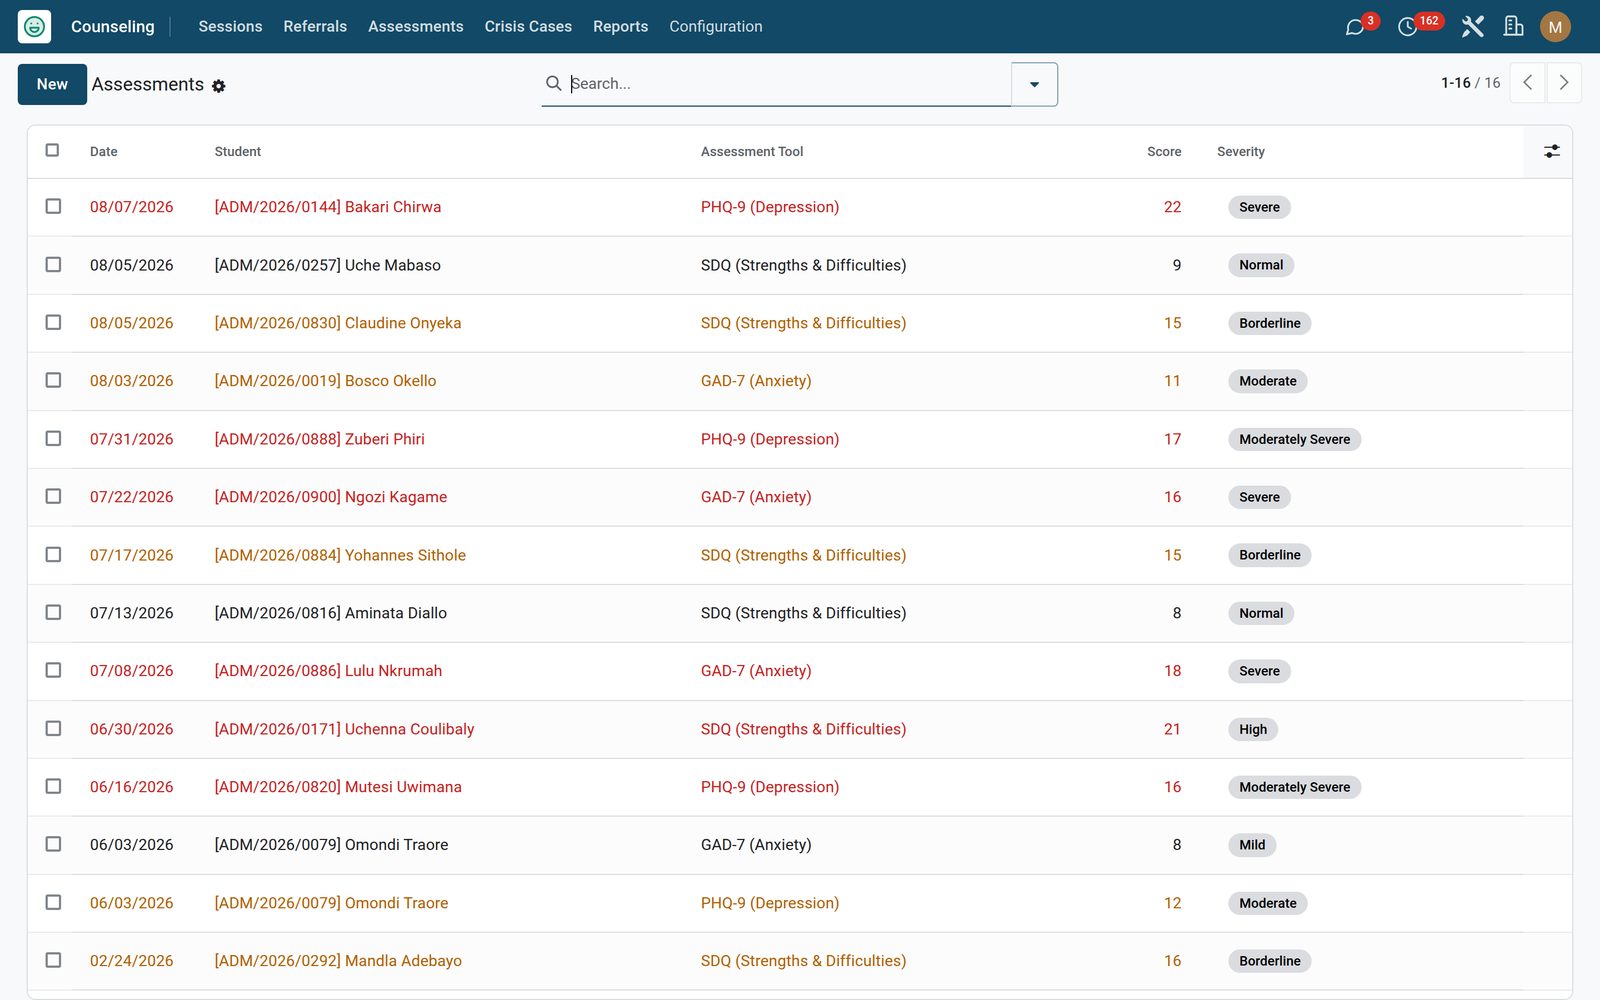Check the Zuberi Phiri row checkbox

pyautogui.click(x=53, y=438)
